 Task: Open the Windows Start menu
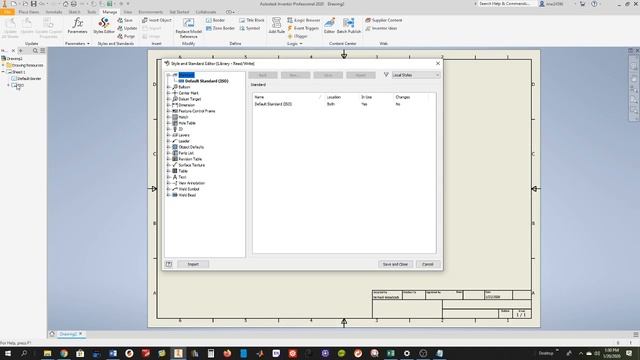coord(7,353)
